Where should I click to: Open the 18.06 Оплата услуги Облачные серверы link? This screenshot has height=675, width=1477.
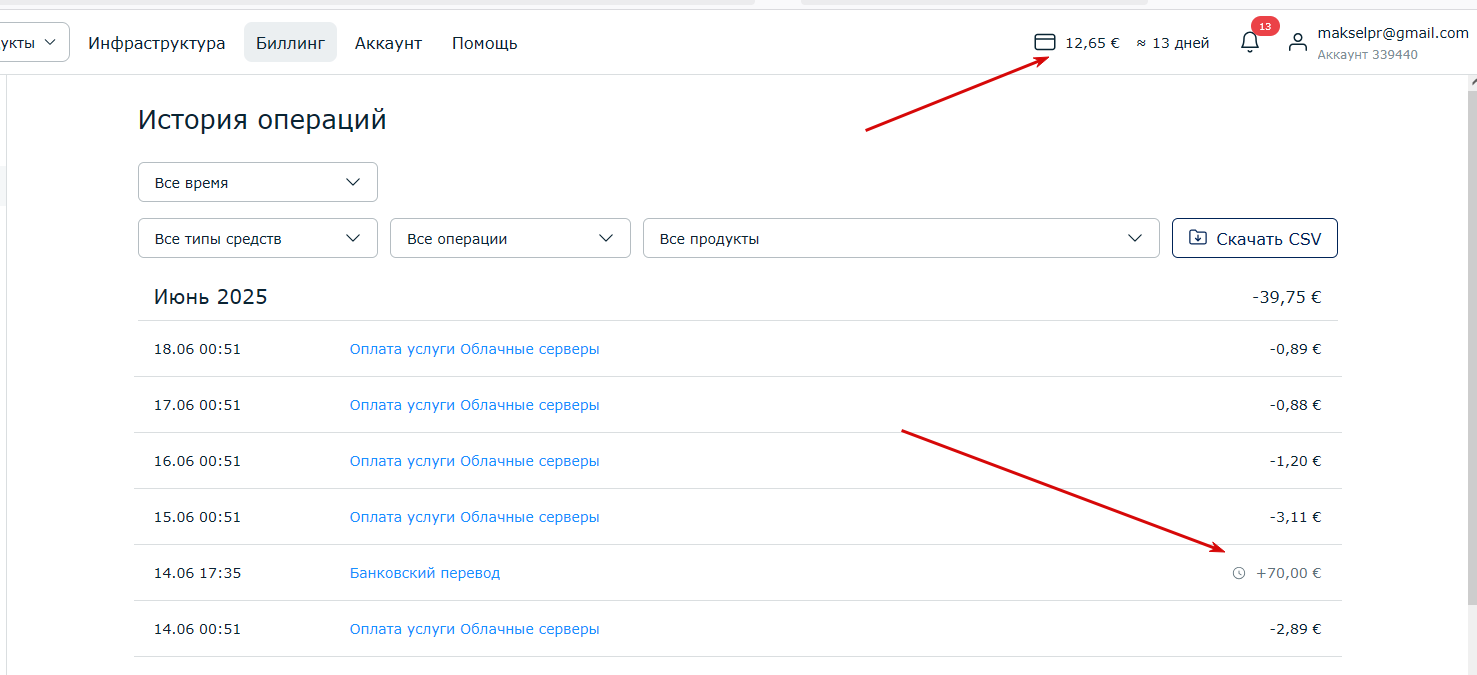click(474, 349)
